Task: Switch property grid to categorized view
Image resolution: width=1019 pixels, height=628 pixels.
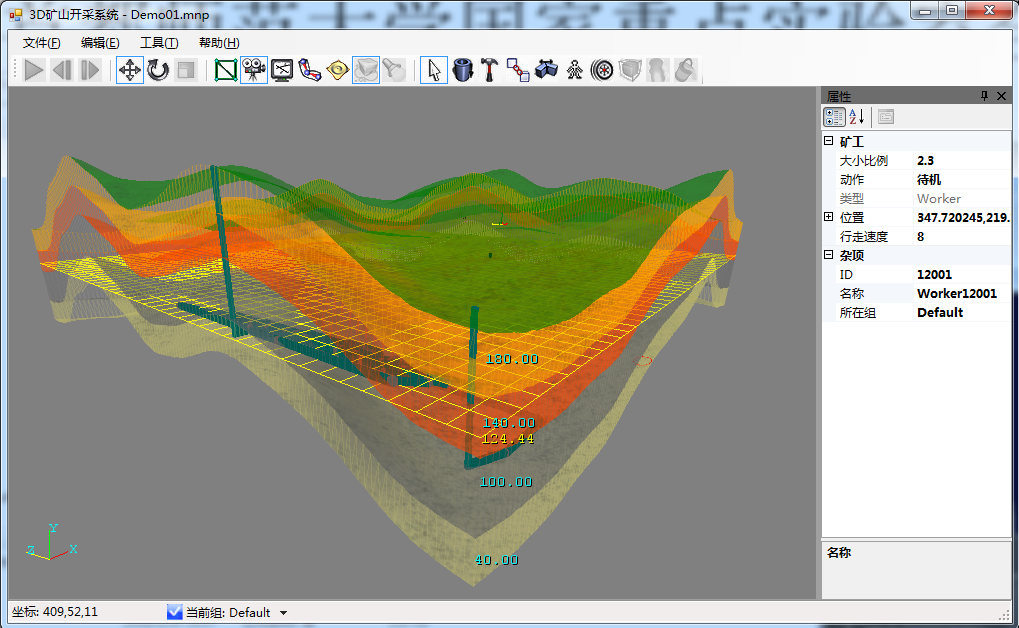Action: pyautogui.click(x=834, y=117)
